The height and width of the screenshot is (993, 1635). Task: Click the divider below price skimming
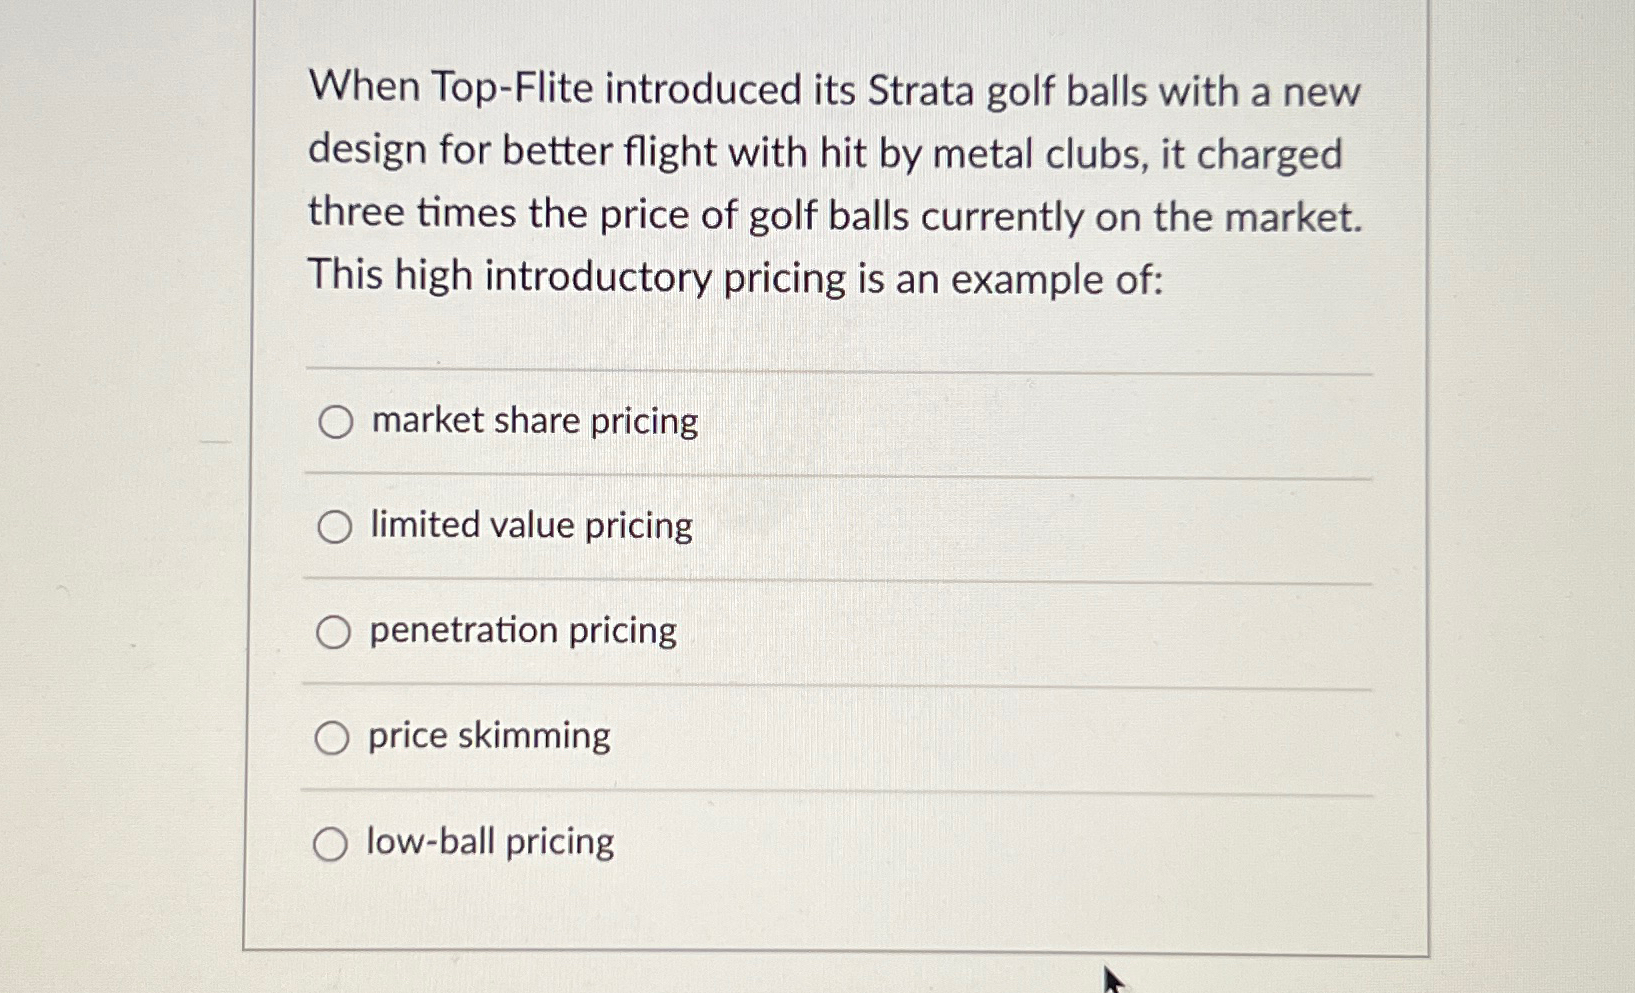(838, 790)
